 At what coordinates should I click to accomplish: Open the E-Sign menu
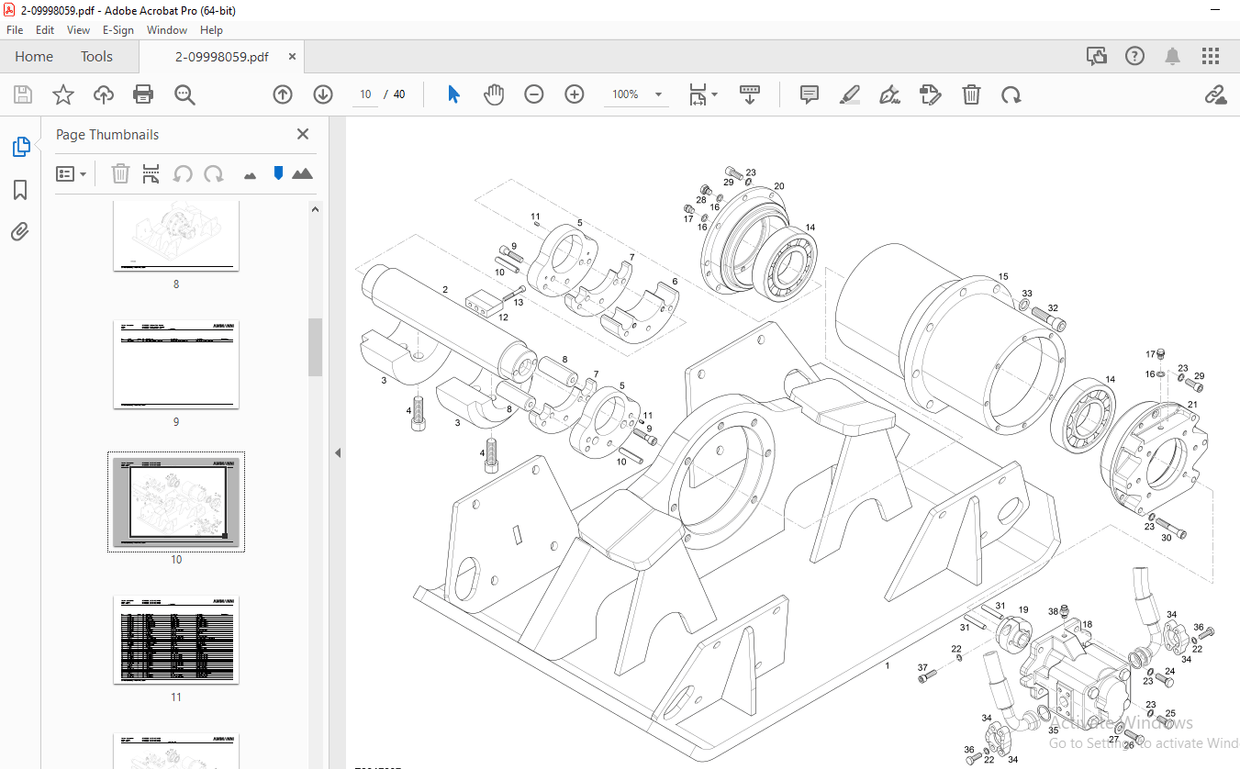(x=119, y=30)
